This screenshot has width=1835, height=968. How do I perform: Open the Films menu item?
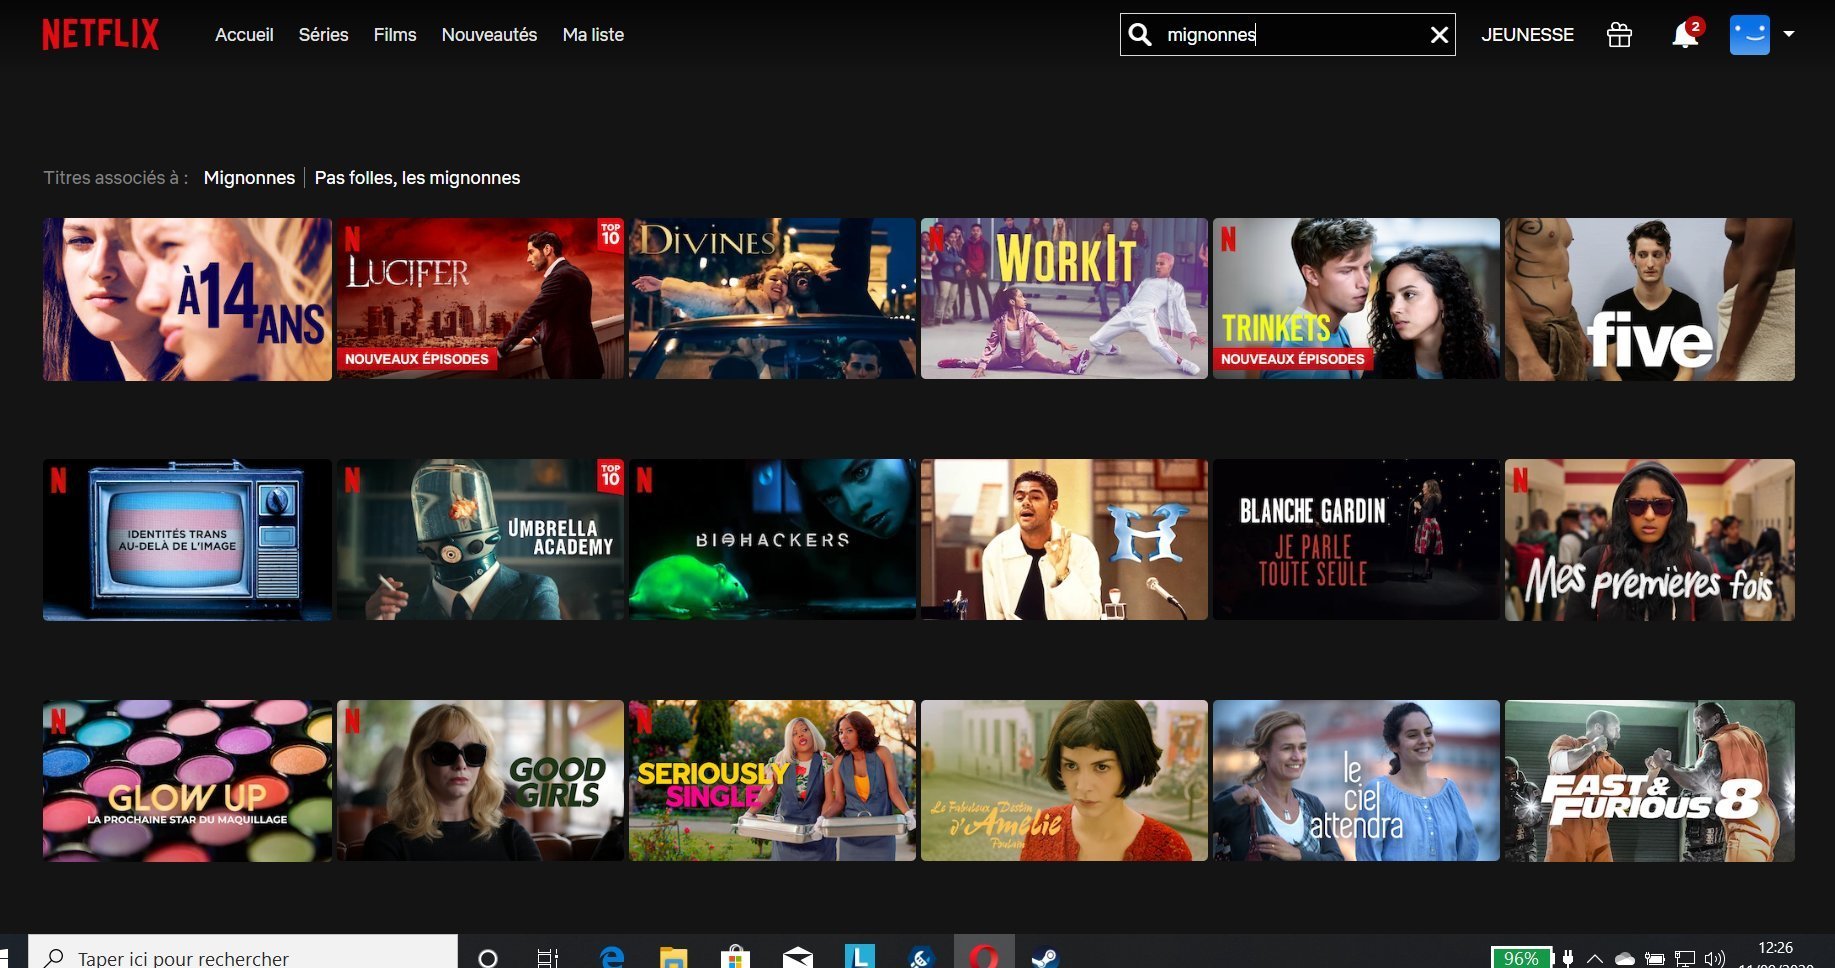pyautogui.click(x=395, y=35)
